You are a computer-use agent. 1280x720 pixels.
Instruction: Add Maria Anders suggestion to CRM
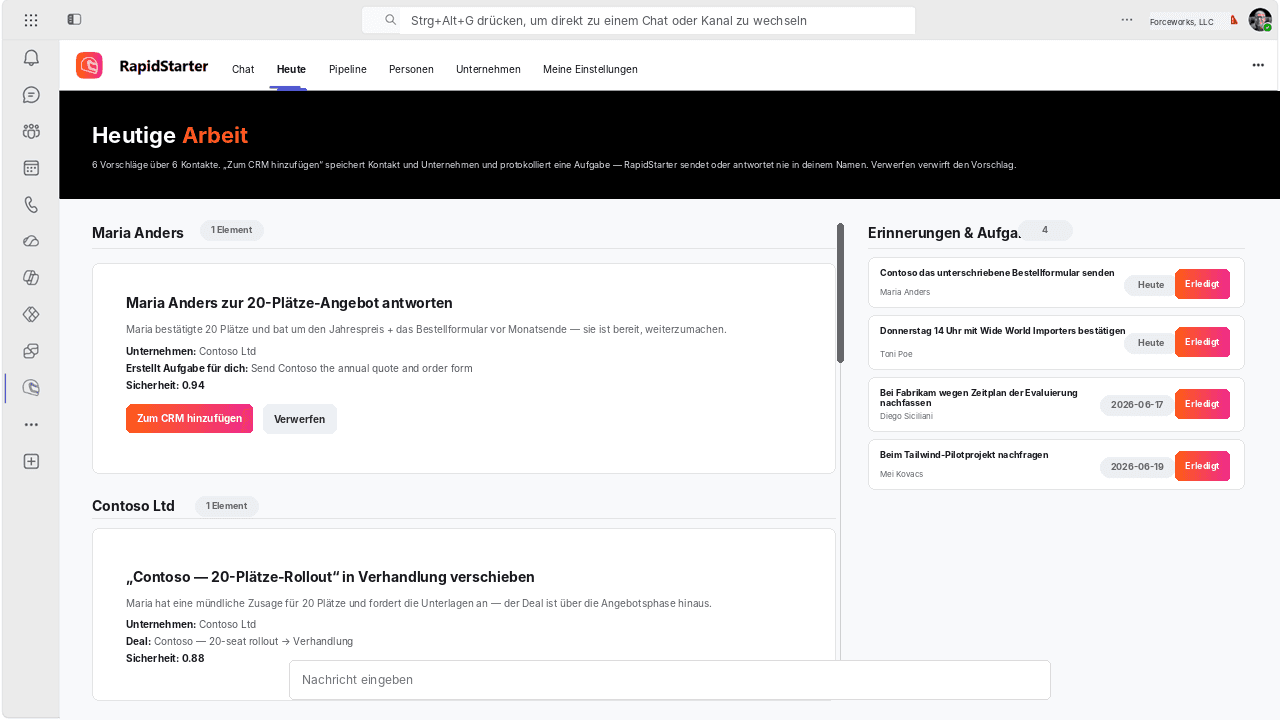click(189, 419)
